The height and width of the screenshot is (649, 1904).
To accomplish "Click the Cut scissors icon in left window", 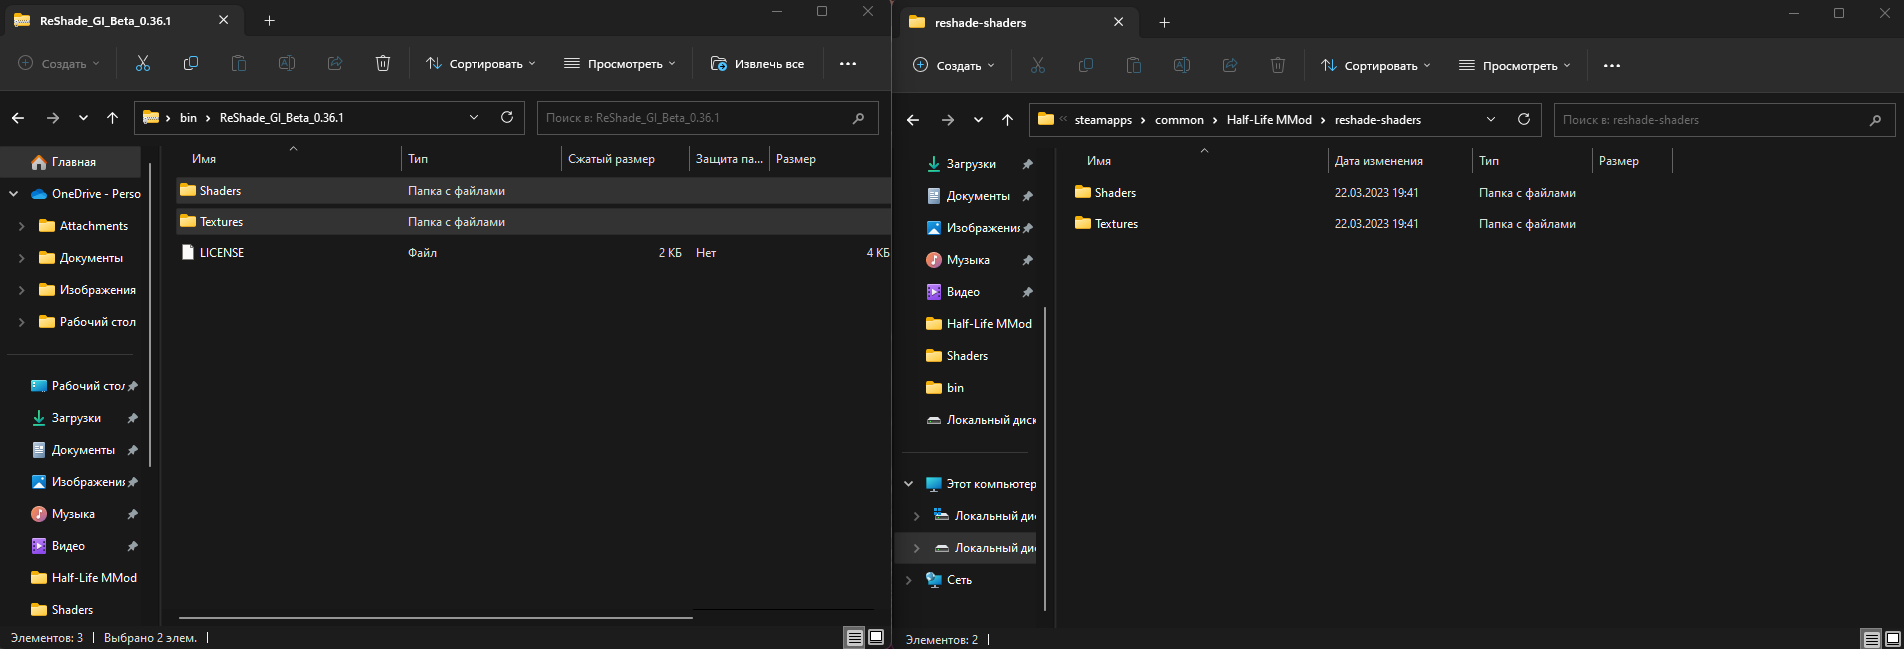I will (x=143, y=63).
